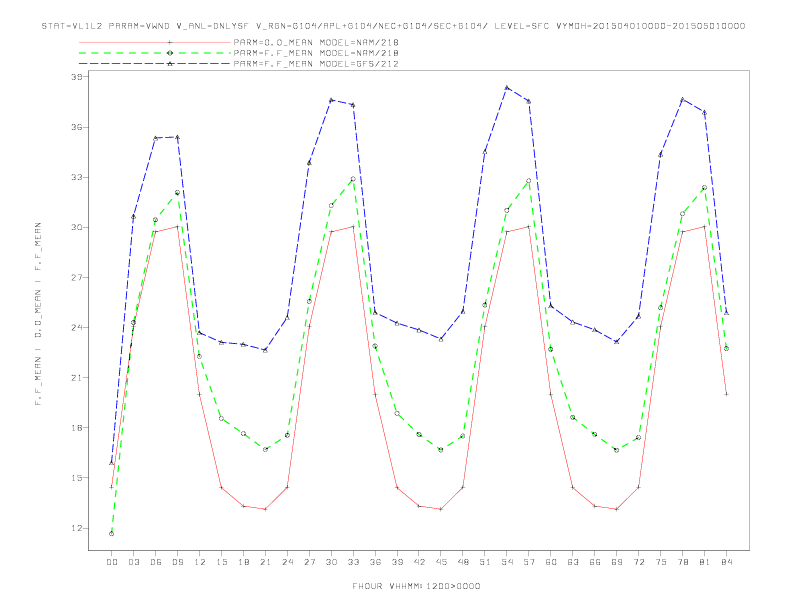The image size is (792, 612).
Task: Click x-axis forecast hour label 33
Action: 353,562
